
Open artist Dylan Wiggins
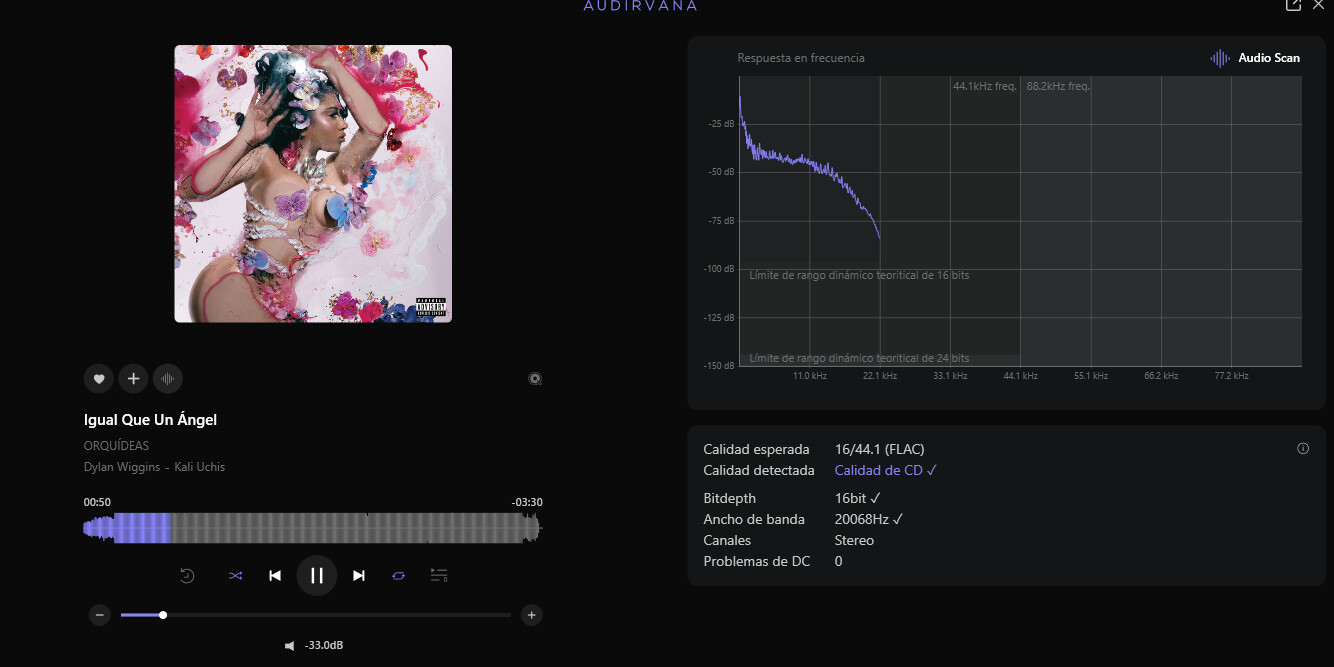pos(122,467)
